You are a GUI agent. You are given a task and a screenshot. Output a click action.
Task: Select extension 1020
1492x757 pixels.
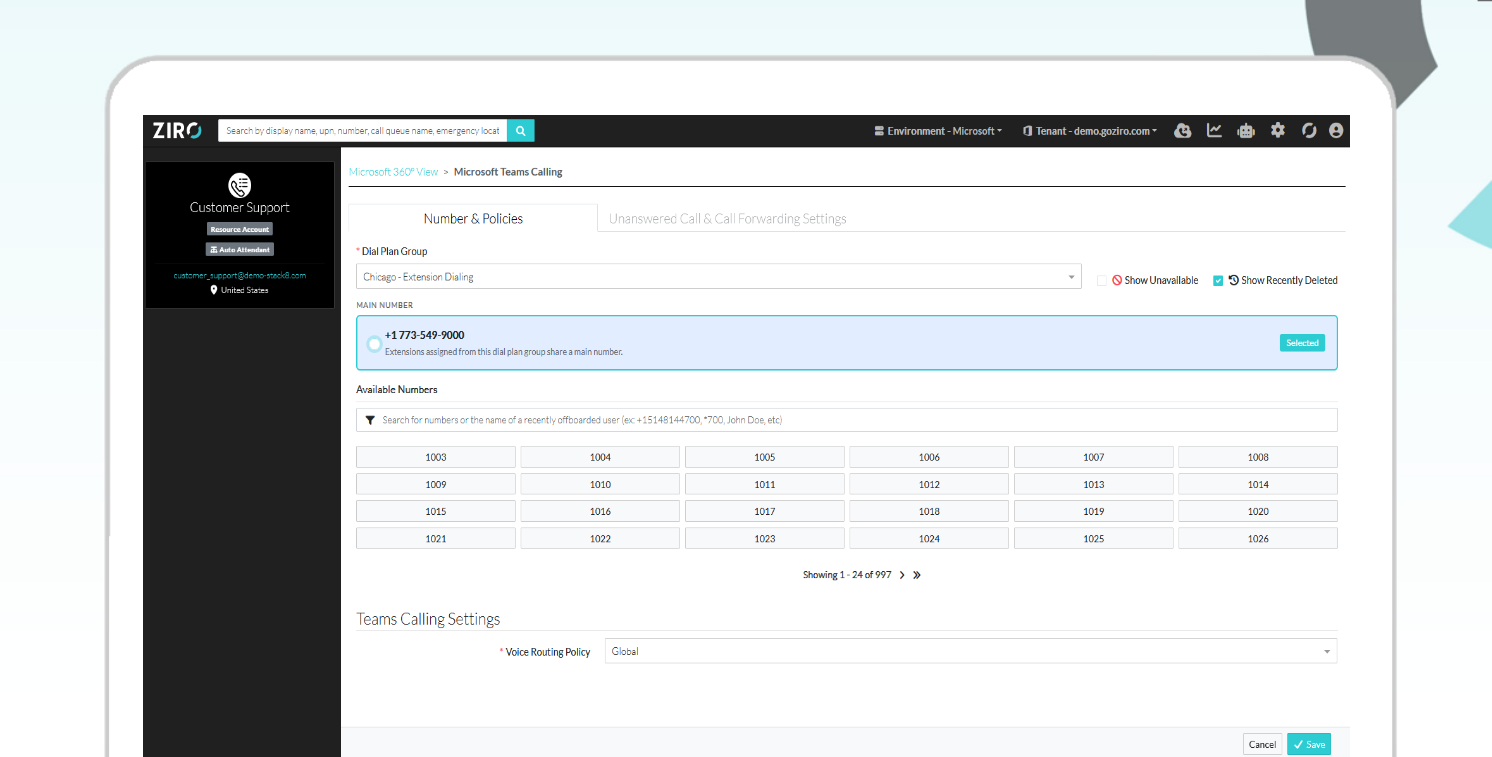[x=1258, y=511]
